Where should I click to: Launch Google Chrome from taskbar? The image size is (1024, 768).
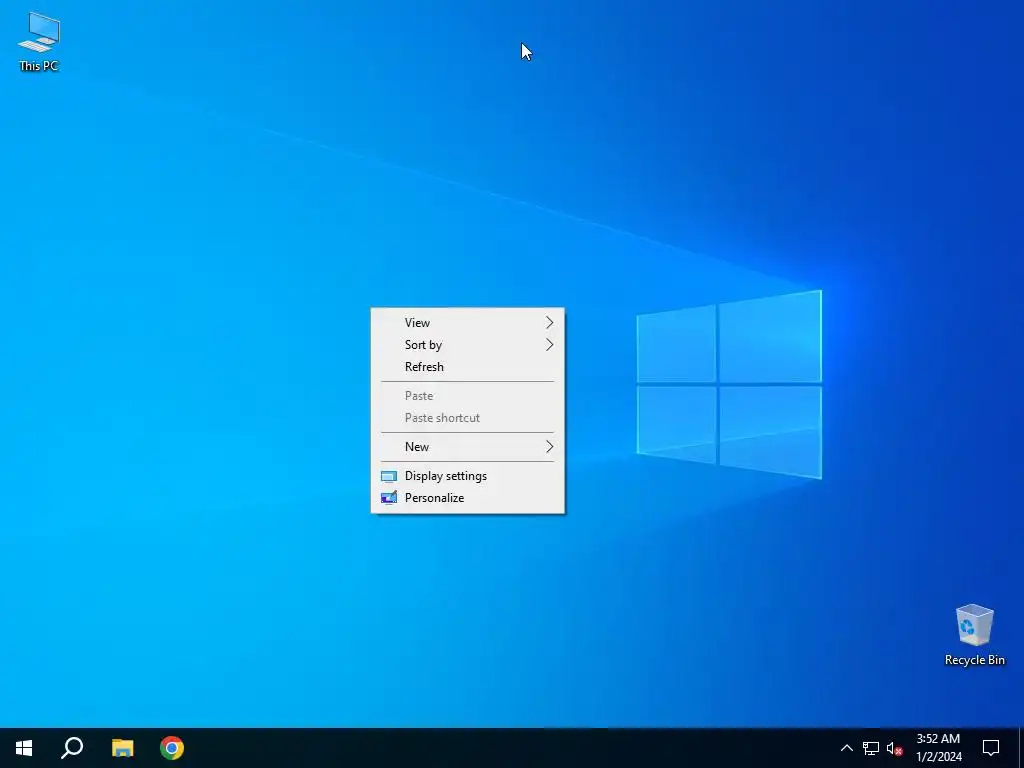click(172, 748)
